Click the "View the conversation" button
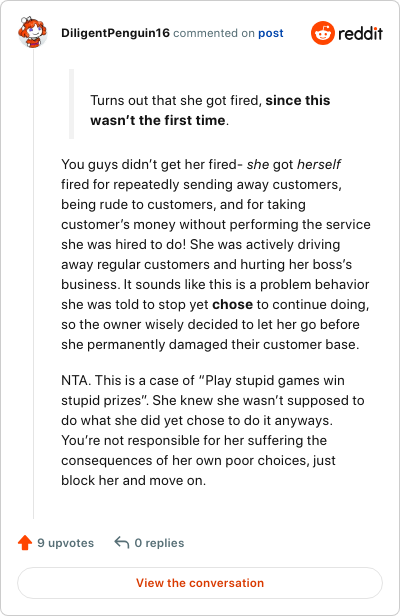This screenshot has width=400, height=616. point(200,583)
